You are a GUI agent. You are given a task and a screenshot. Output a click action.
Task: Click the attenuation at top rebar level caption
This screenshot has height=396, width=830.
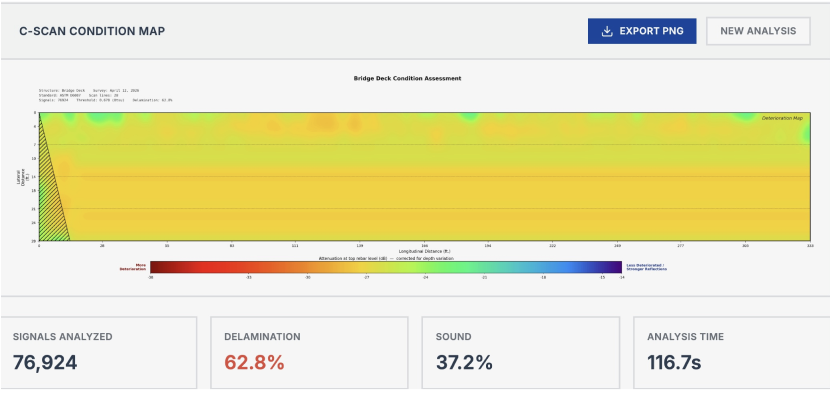386,258
